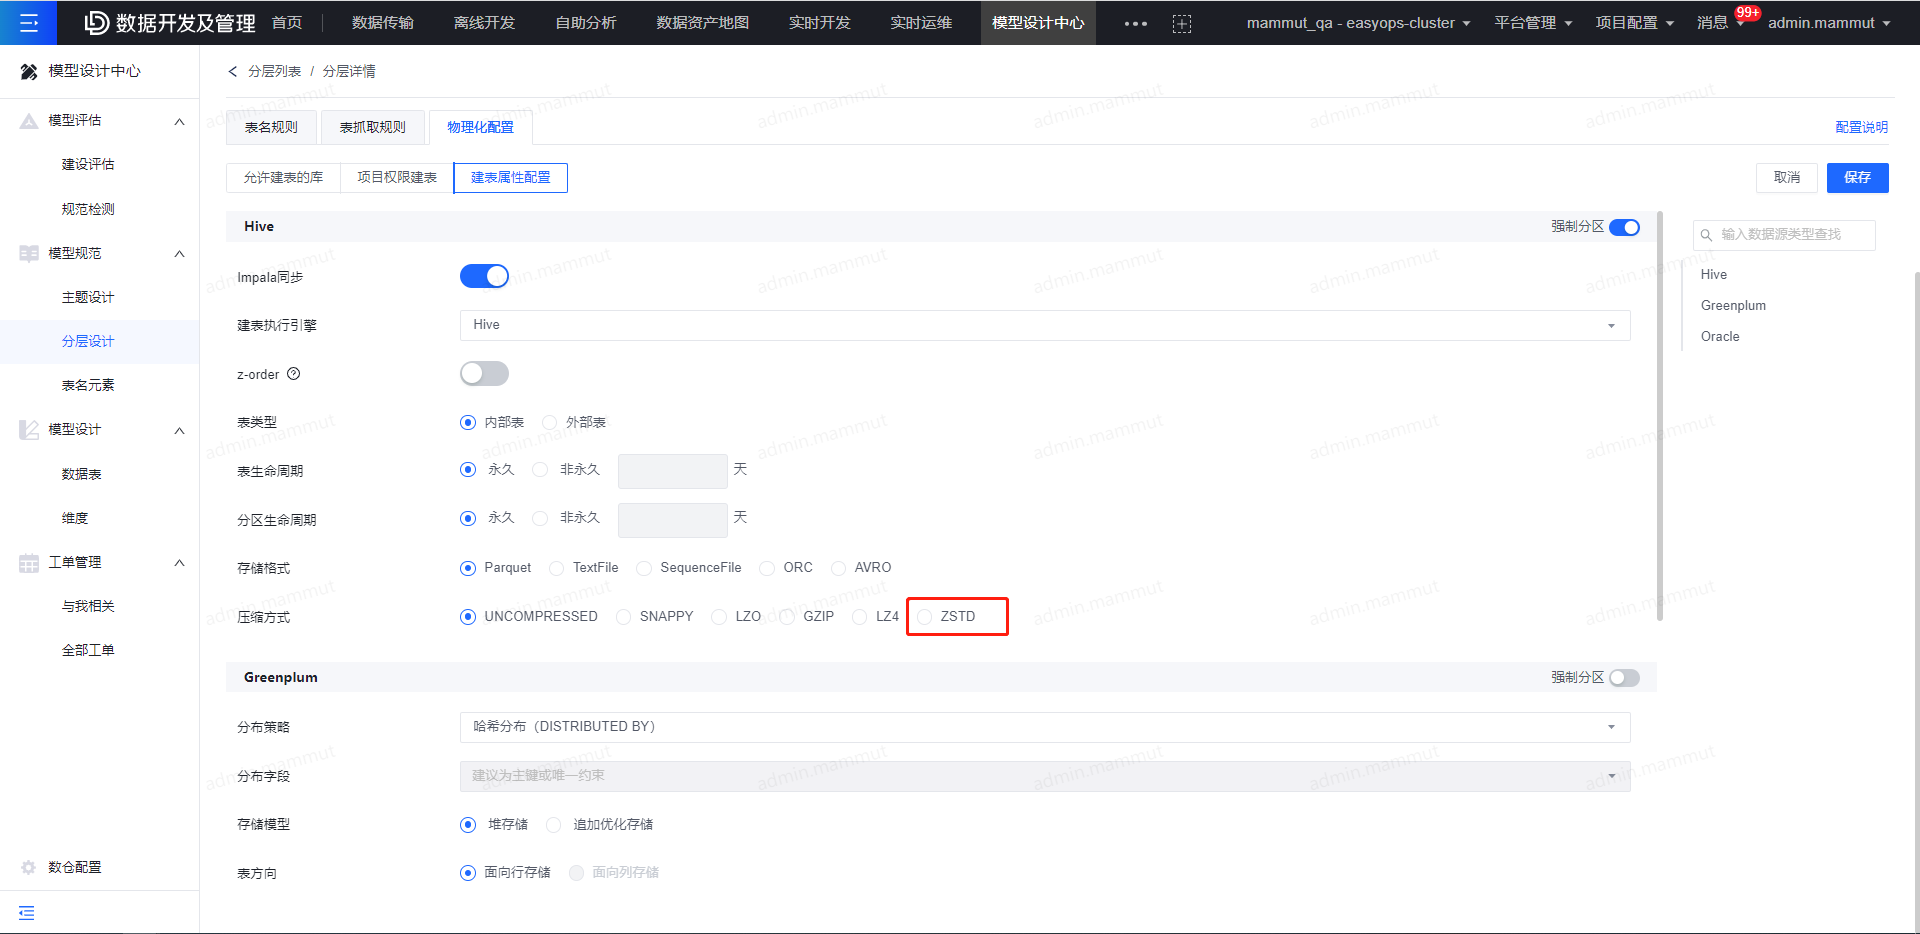
Task: Open 规范检测 in sidebar
Action: coord(88,209)
